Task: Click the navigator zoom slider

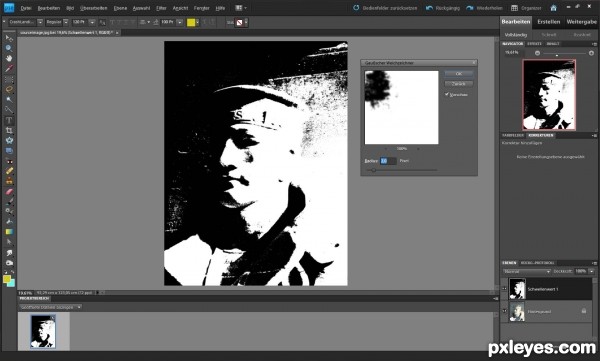Action: point(564,54)
